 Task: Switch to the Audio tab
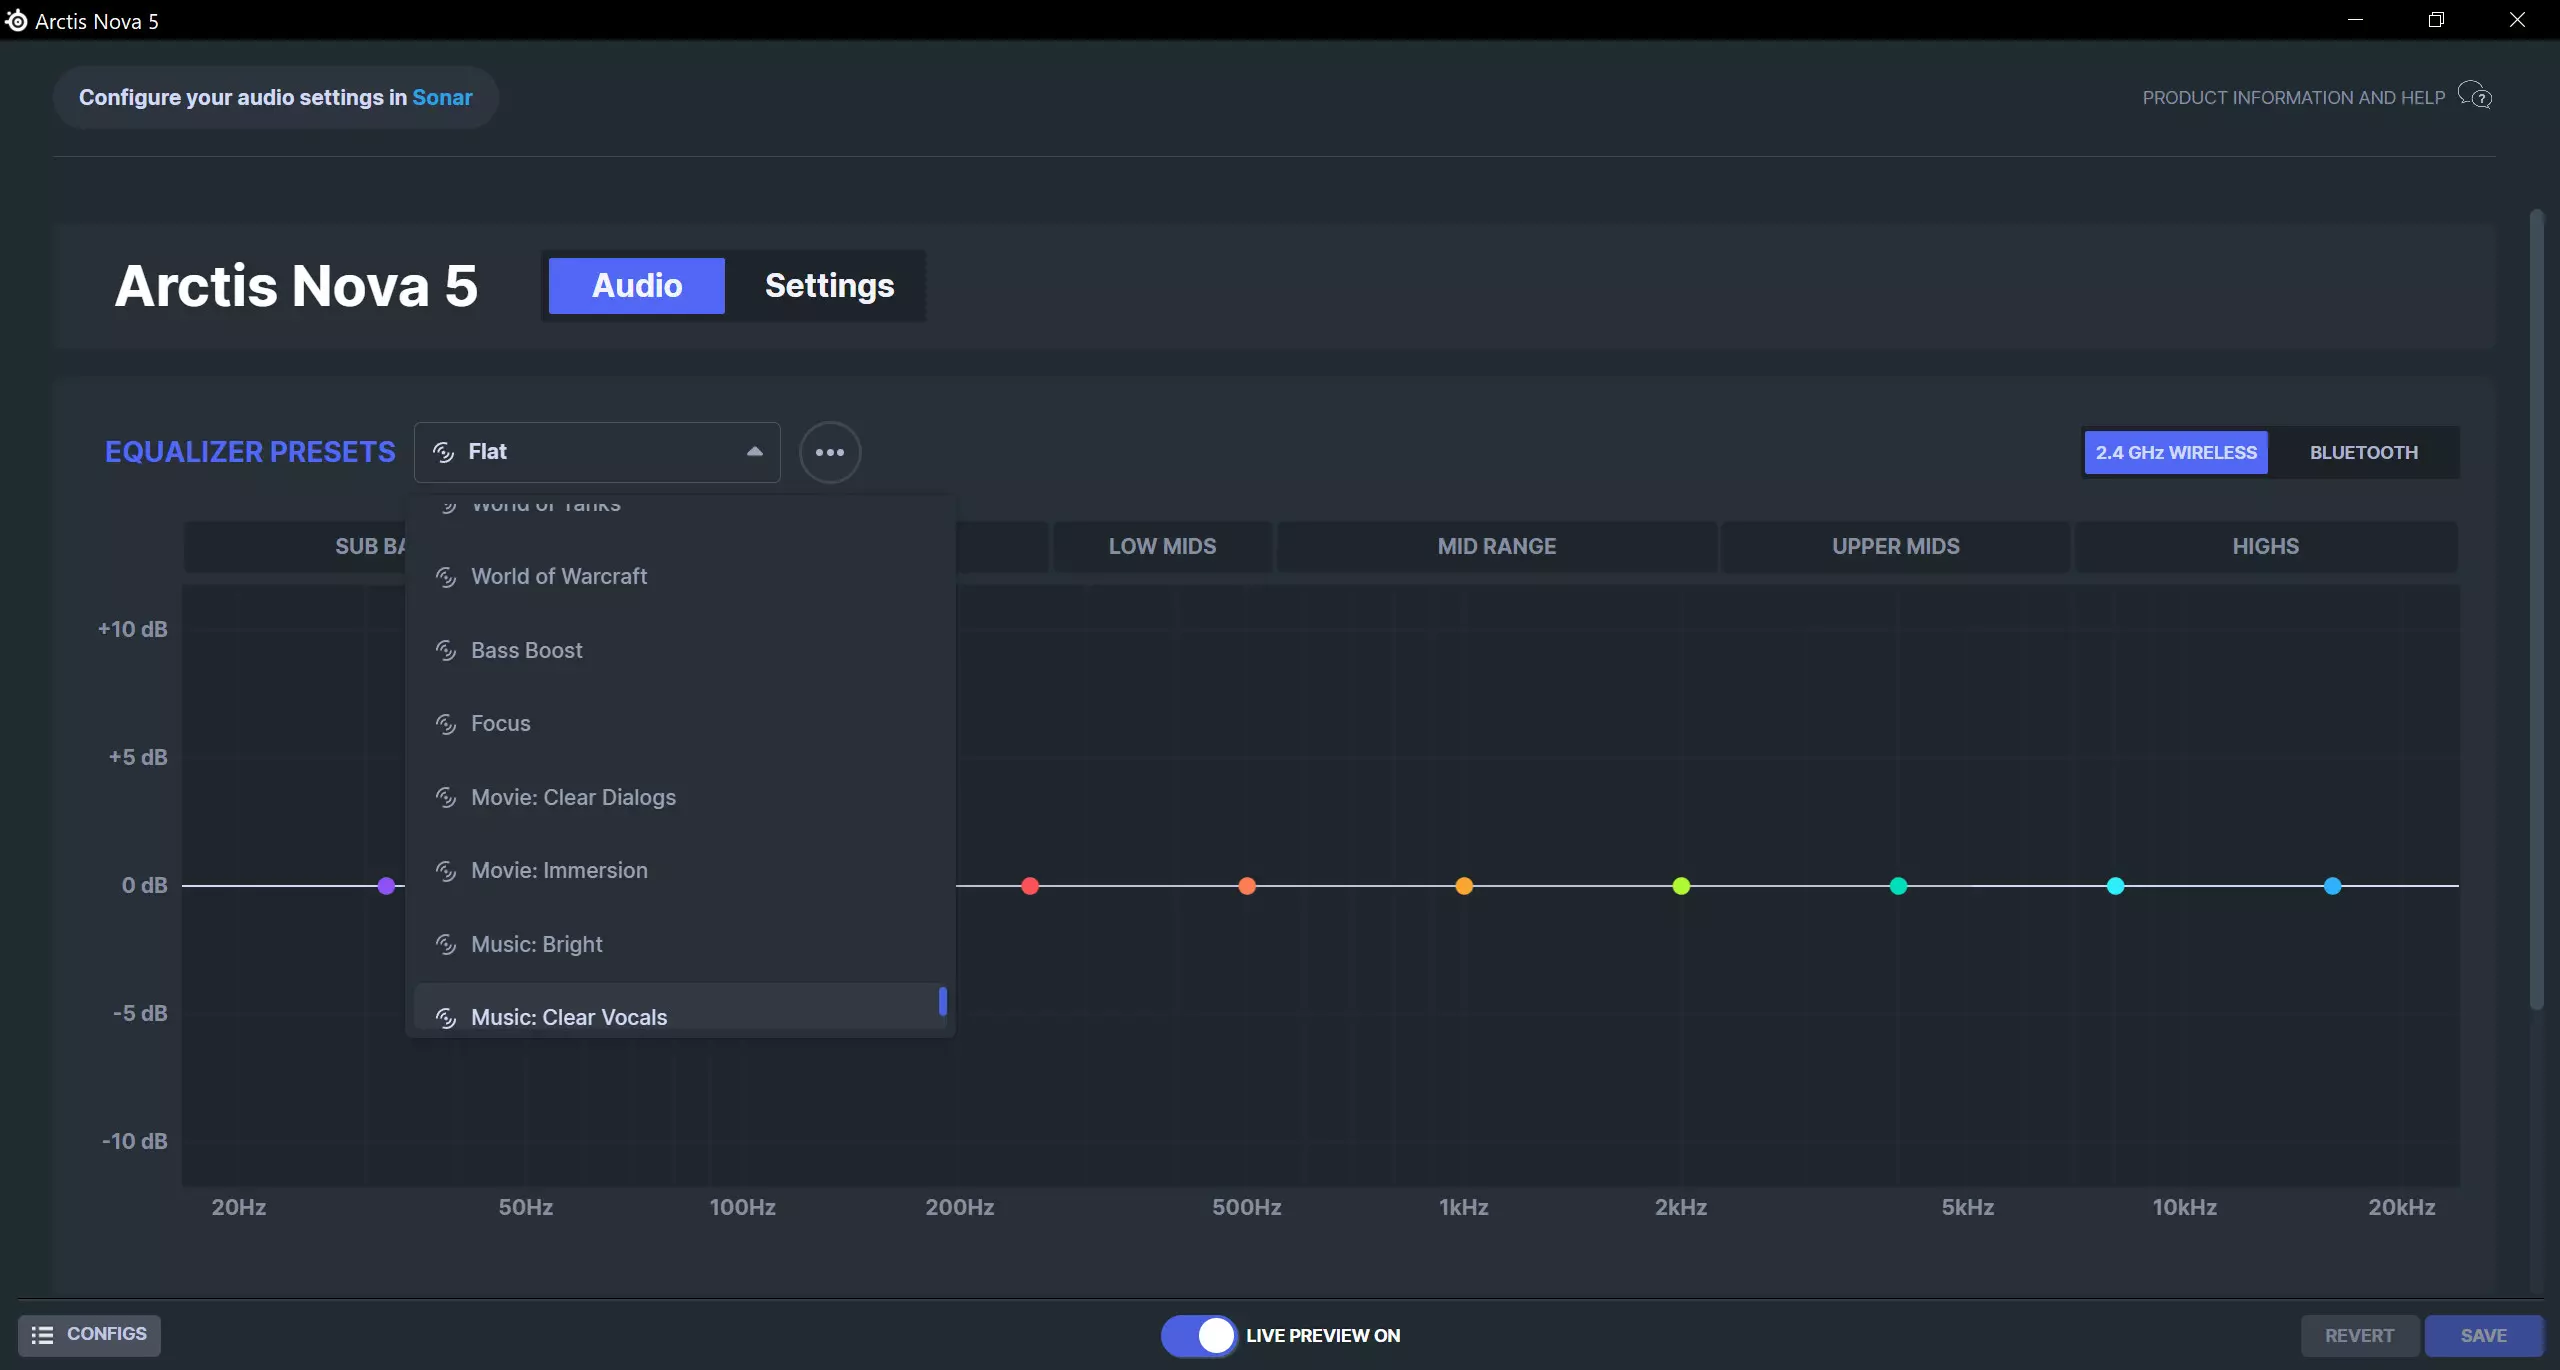point(637,286)
